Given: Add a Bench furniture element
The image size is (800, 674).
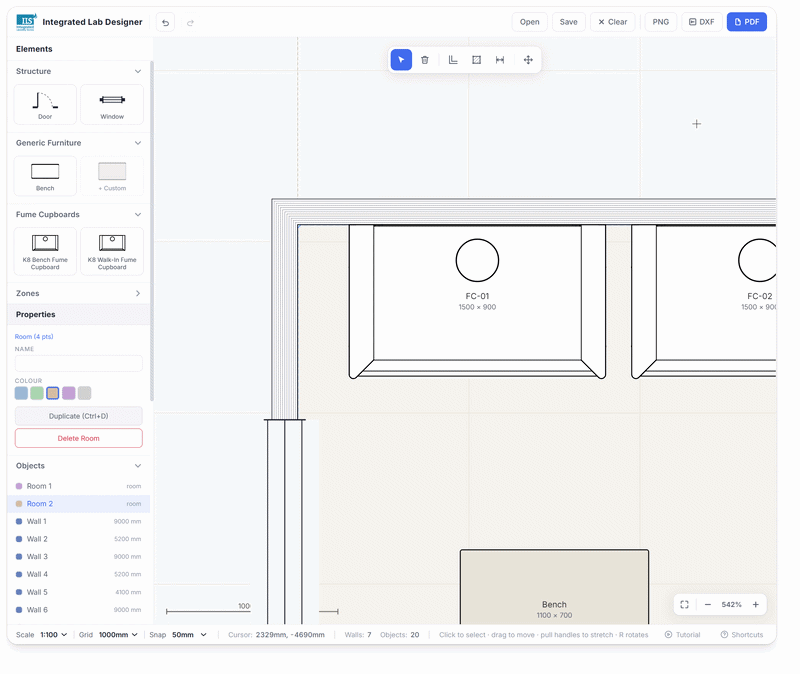Looking at the screenshot, I should pyautogui.click(x=45, y=176).
